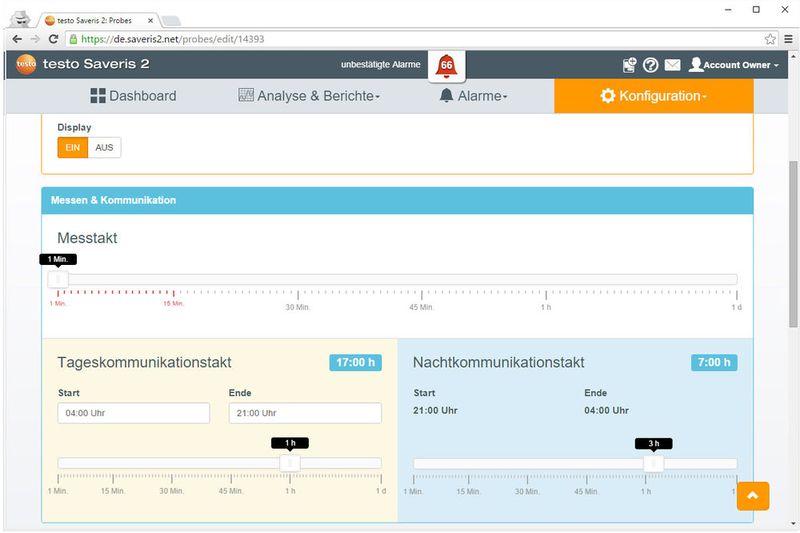Bookmark the page with the star icon
Viewport: 800px width, 533px height.
770,39
